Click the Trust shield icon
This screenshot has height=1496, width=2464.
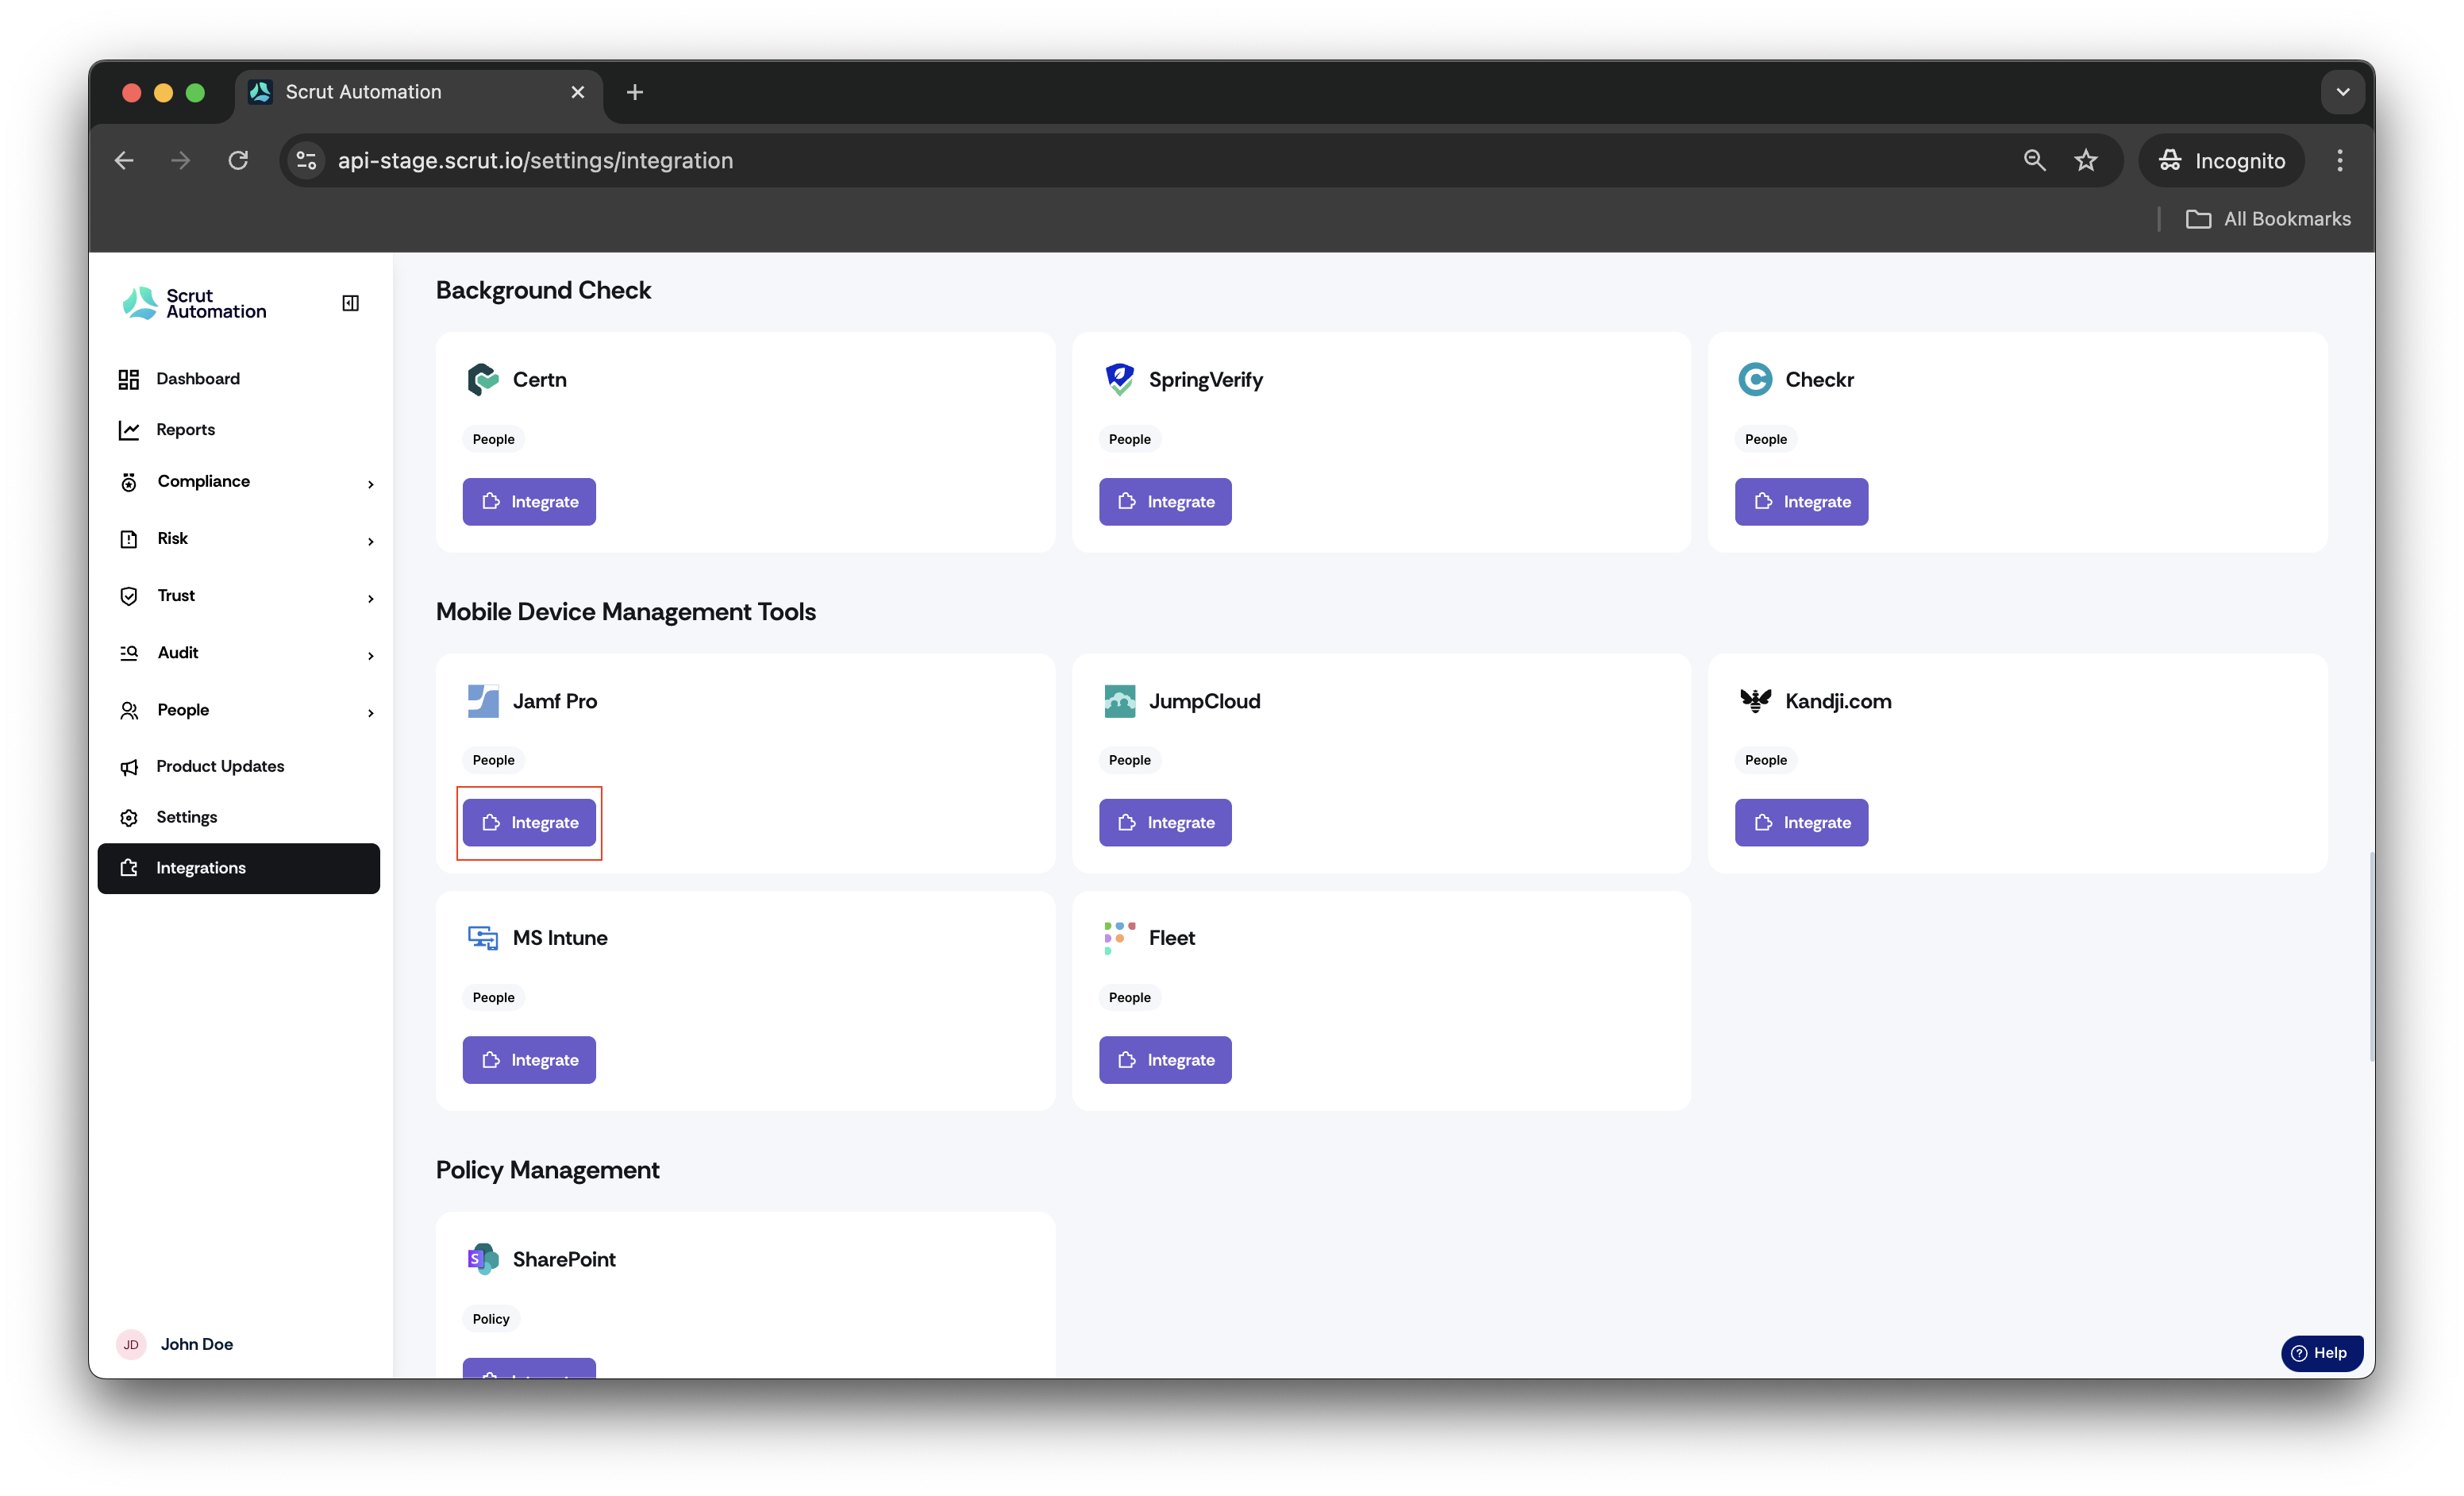(129, 597)
